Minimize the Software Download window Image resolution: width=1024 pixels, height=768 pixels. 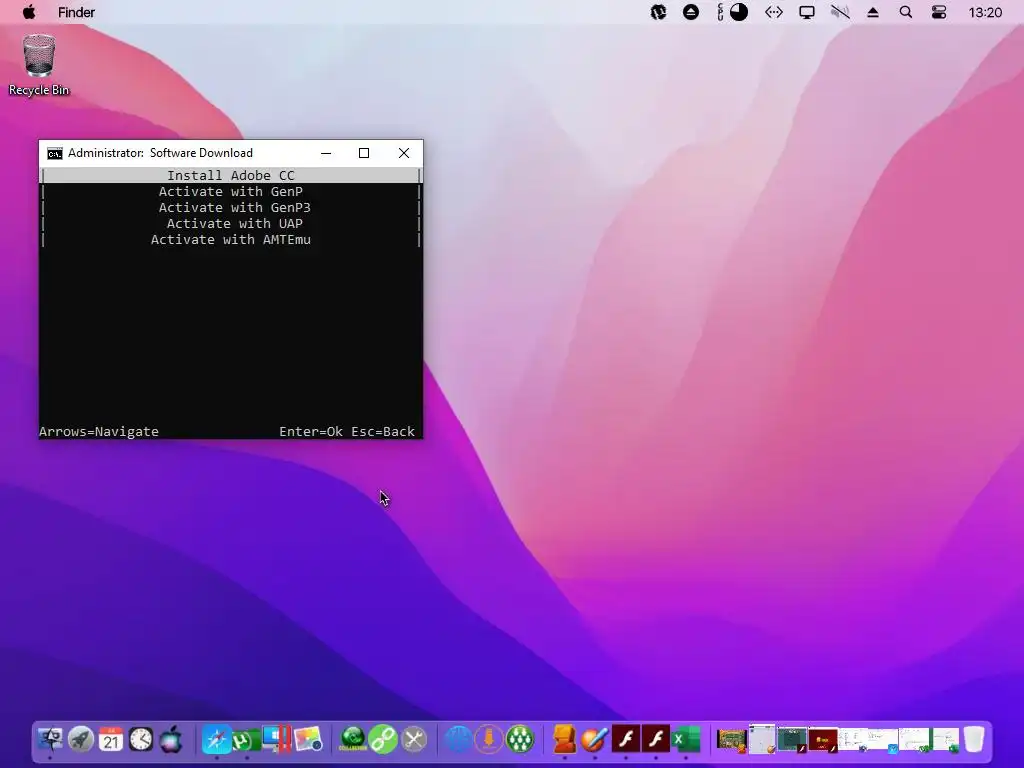pyautogui.click(x=326, y=153)
